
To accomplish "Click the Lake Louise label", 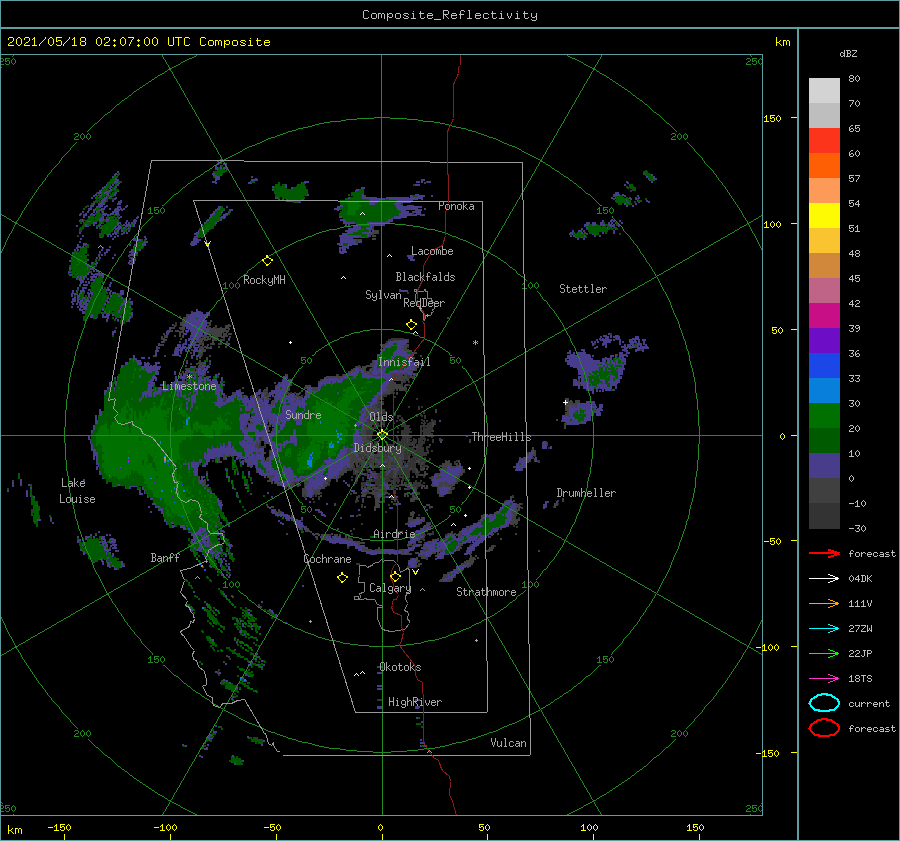I will point(77,491).
